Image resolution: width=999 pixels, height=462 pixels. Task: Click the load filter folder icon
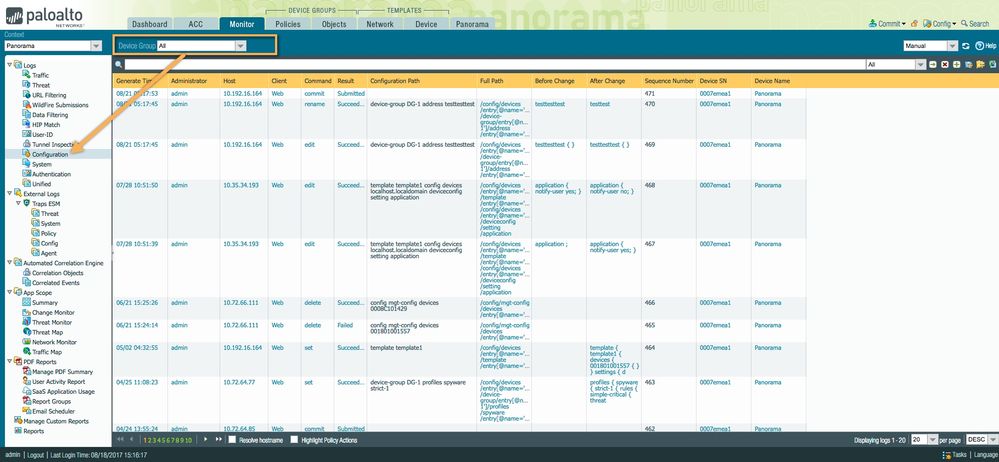[980, 64]
